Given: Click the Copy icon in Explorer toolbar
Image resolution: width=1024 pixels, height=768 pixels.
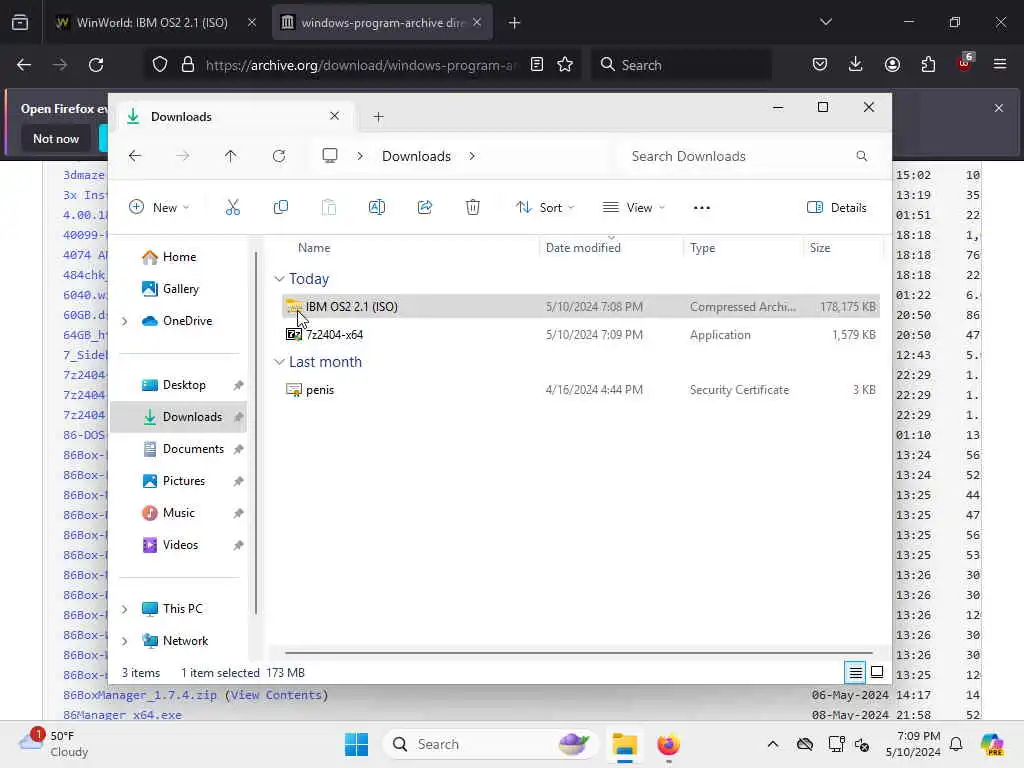Looking at the screenshot, I should pos(281,208).
